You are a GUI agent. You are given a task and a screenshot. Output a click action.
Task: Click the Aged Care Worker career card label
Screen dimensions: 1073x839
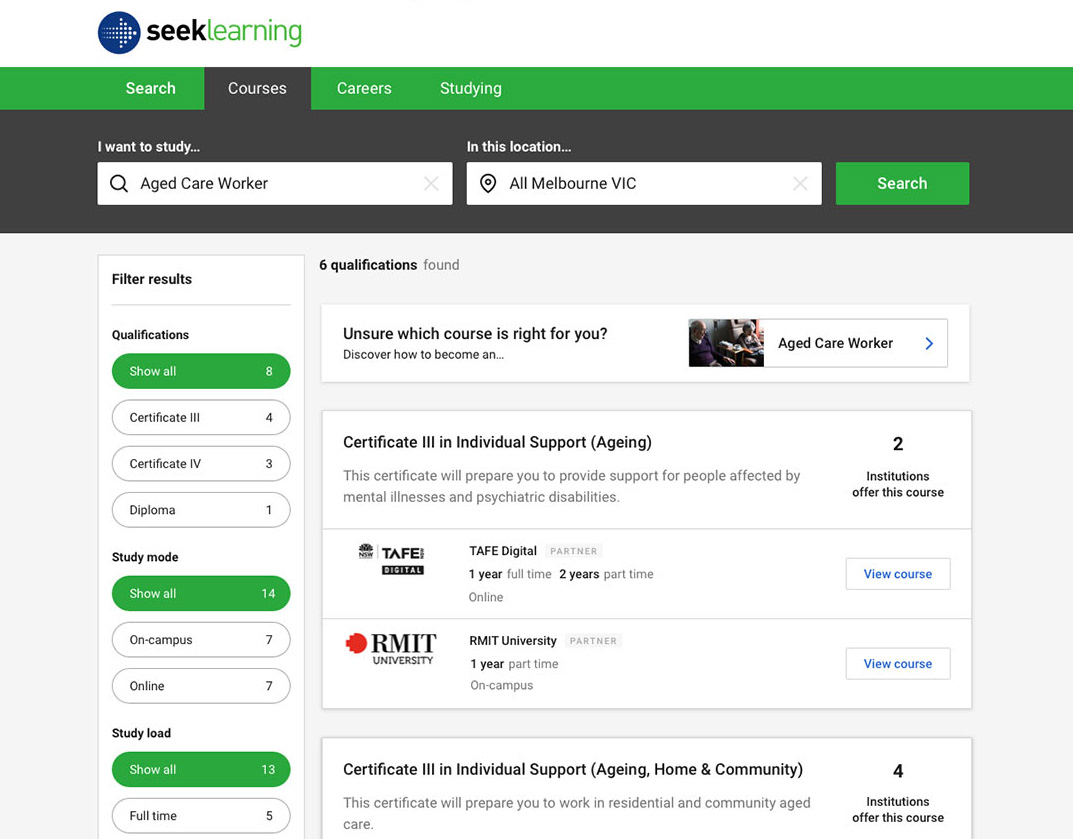836,344
